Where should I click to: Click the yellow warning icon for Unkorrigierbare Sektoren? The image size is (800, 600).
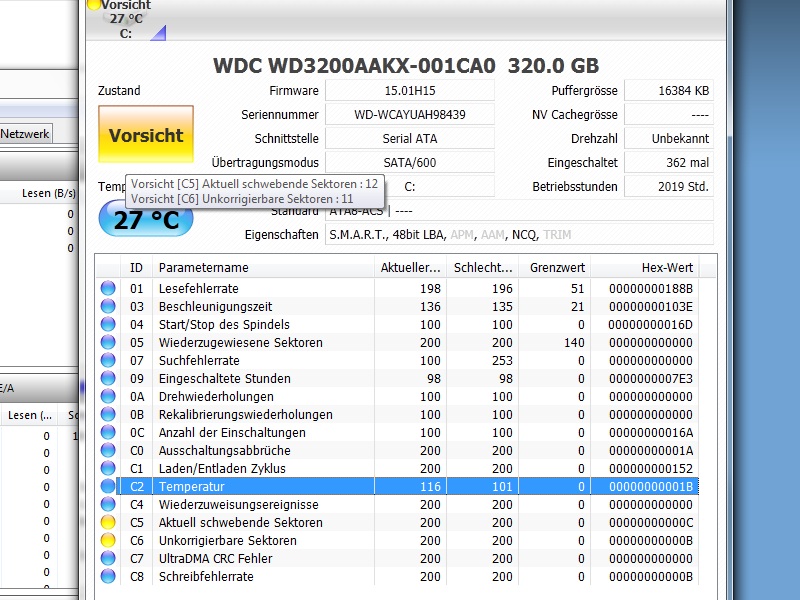coord(108,540)
